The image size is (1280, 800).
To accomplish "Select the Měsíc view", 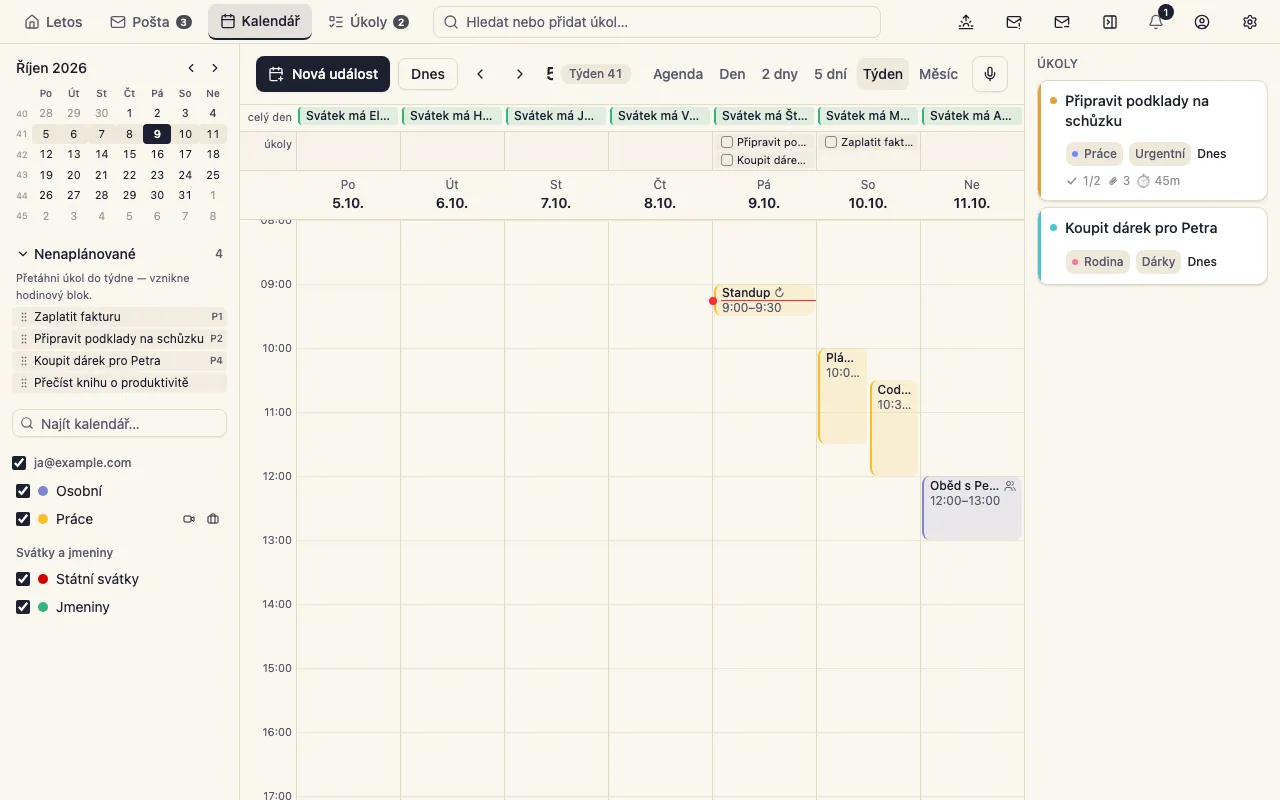I will click(938, 74).
